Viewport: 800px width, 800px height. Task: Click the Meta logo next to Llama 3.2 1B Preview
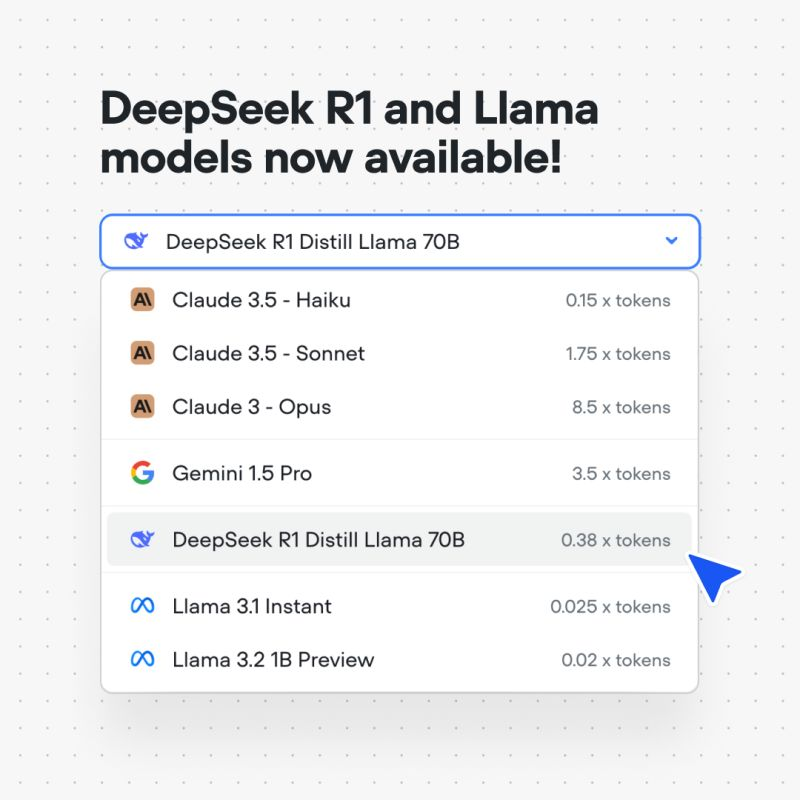tap(141, 660)
